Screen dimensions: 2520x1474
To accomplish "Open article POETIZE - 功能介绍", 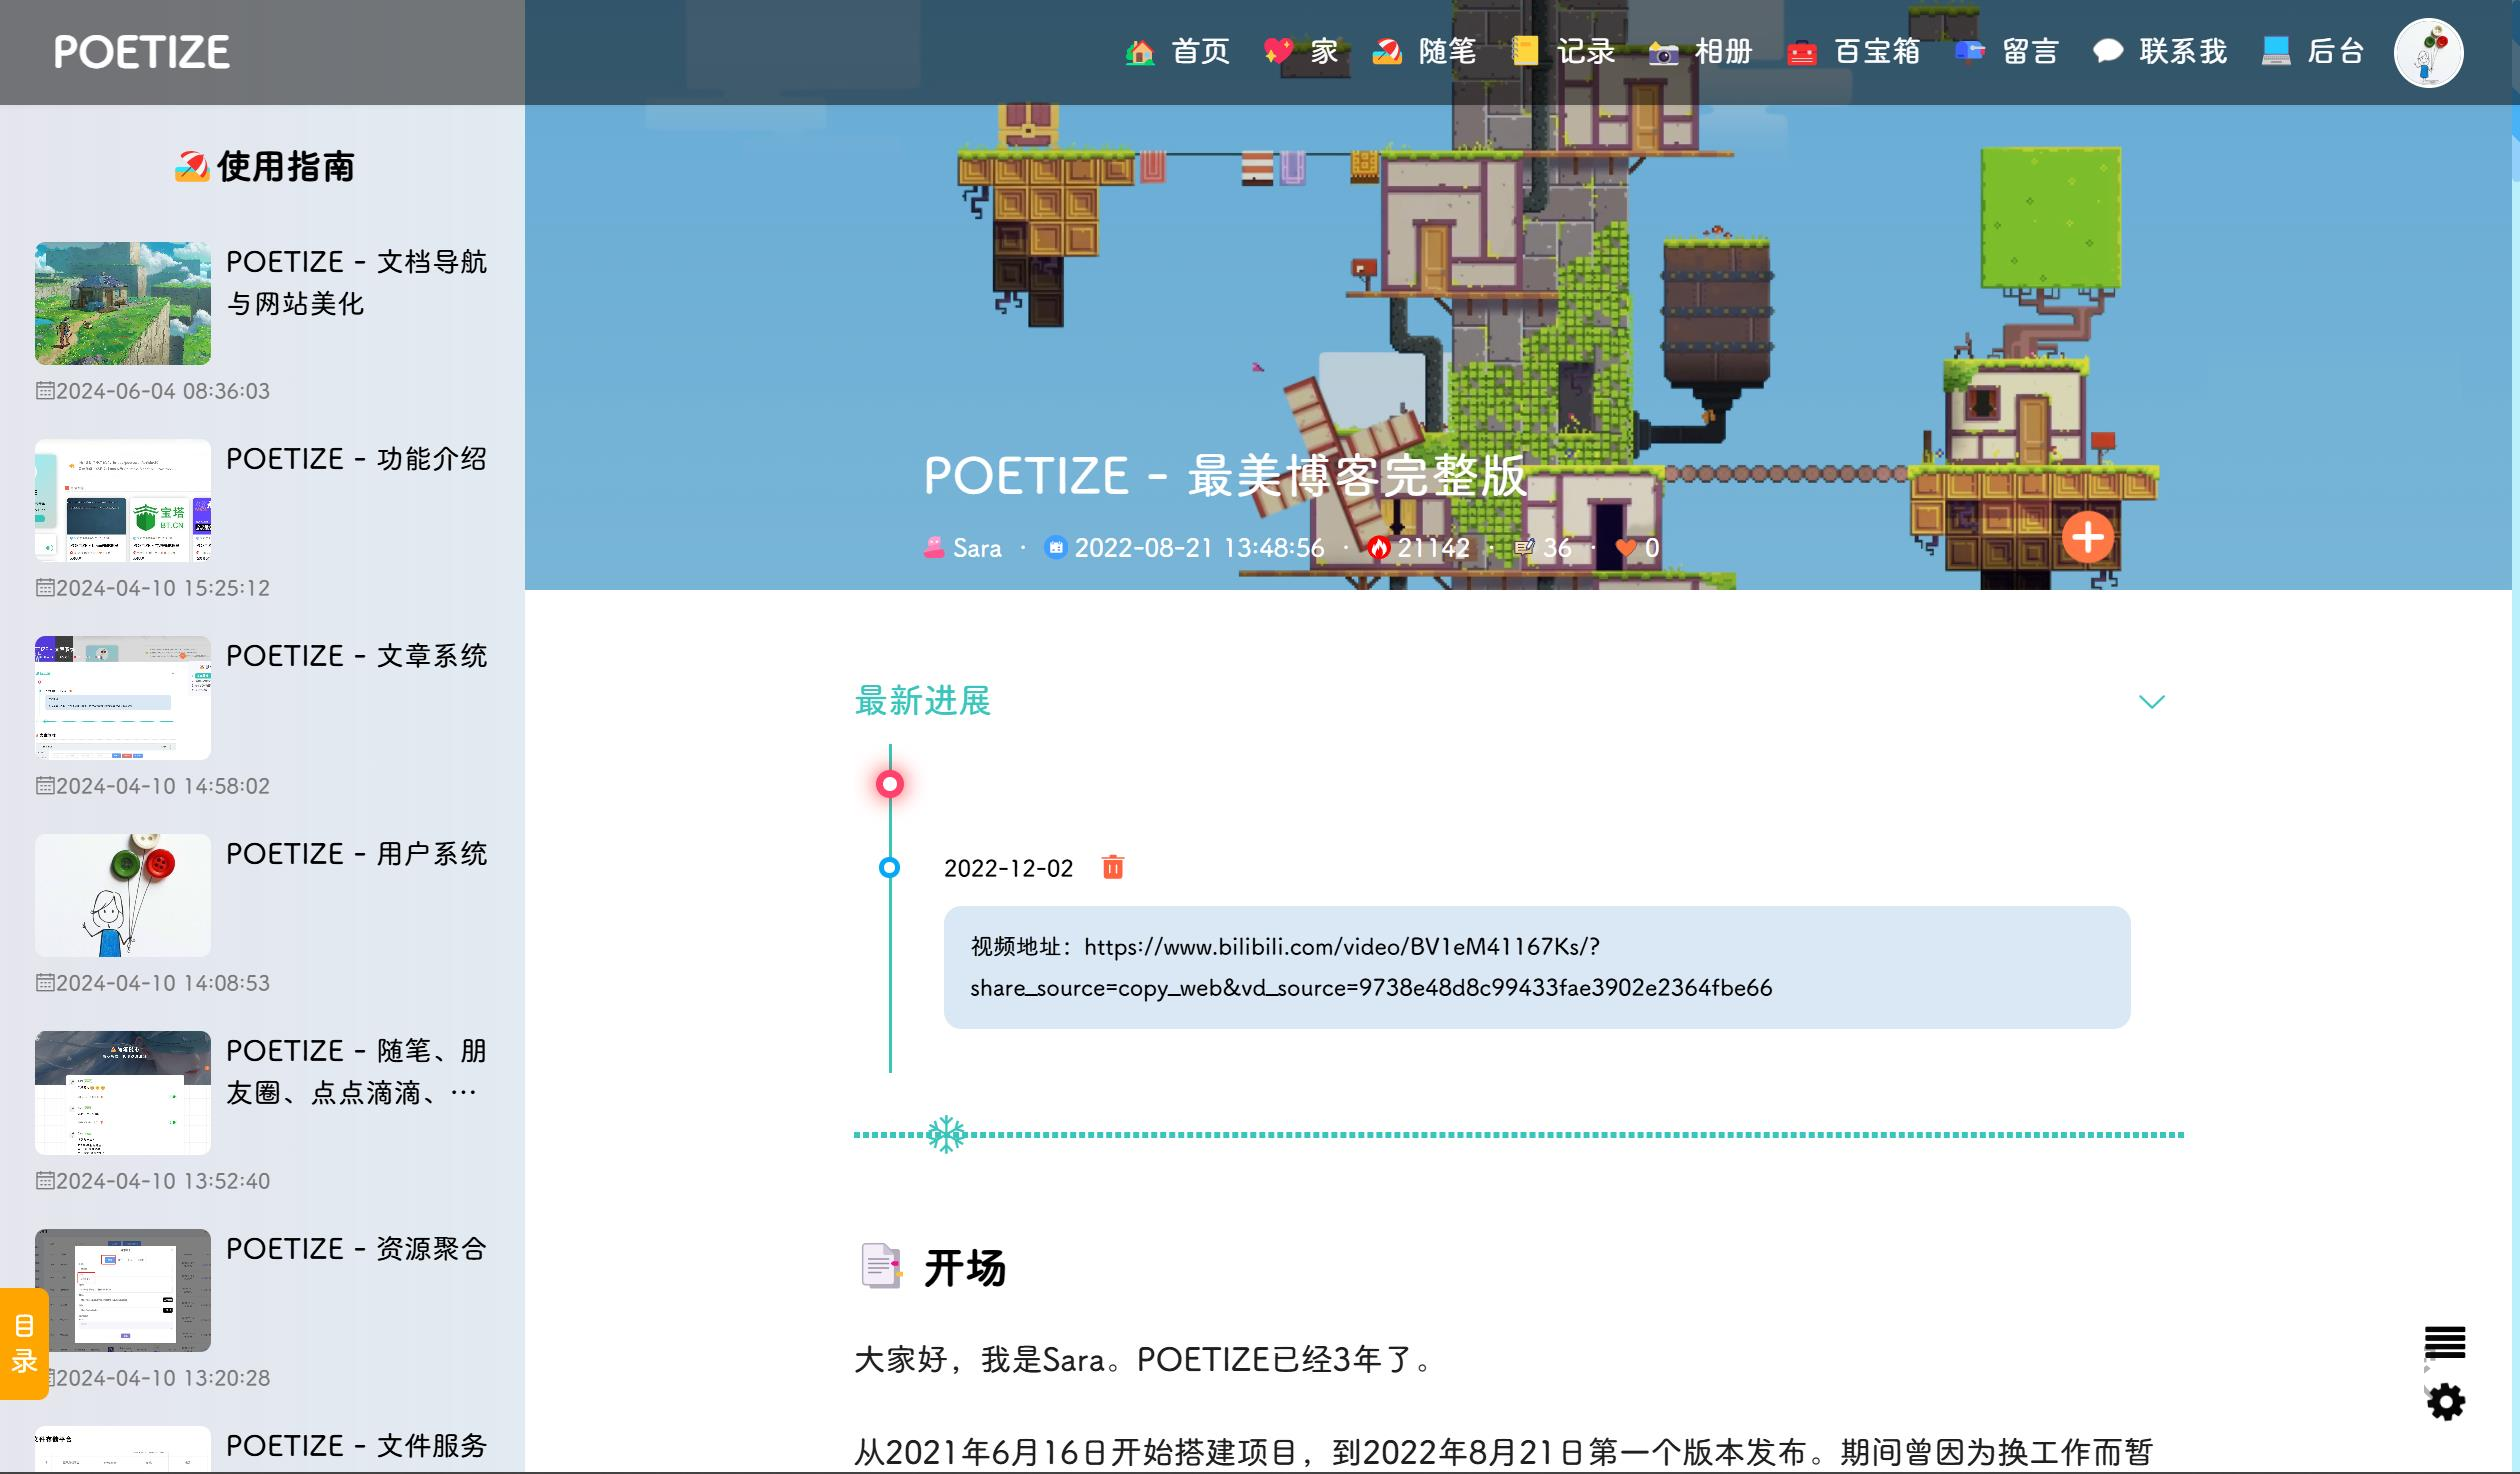I will (x=356, y=459).
